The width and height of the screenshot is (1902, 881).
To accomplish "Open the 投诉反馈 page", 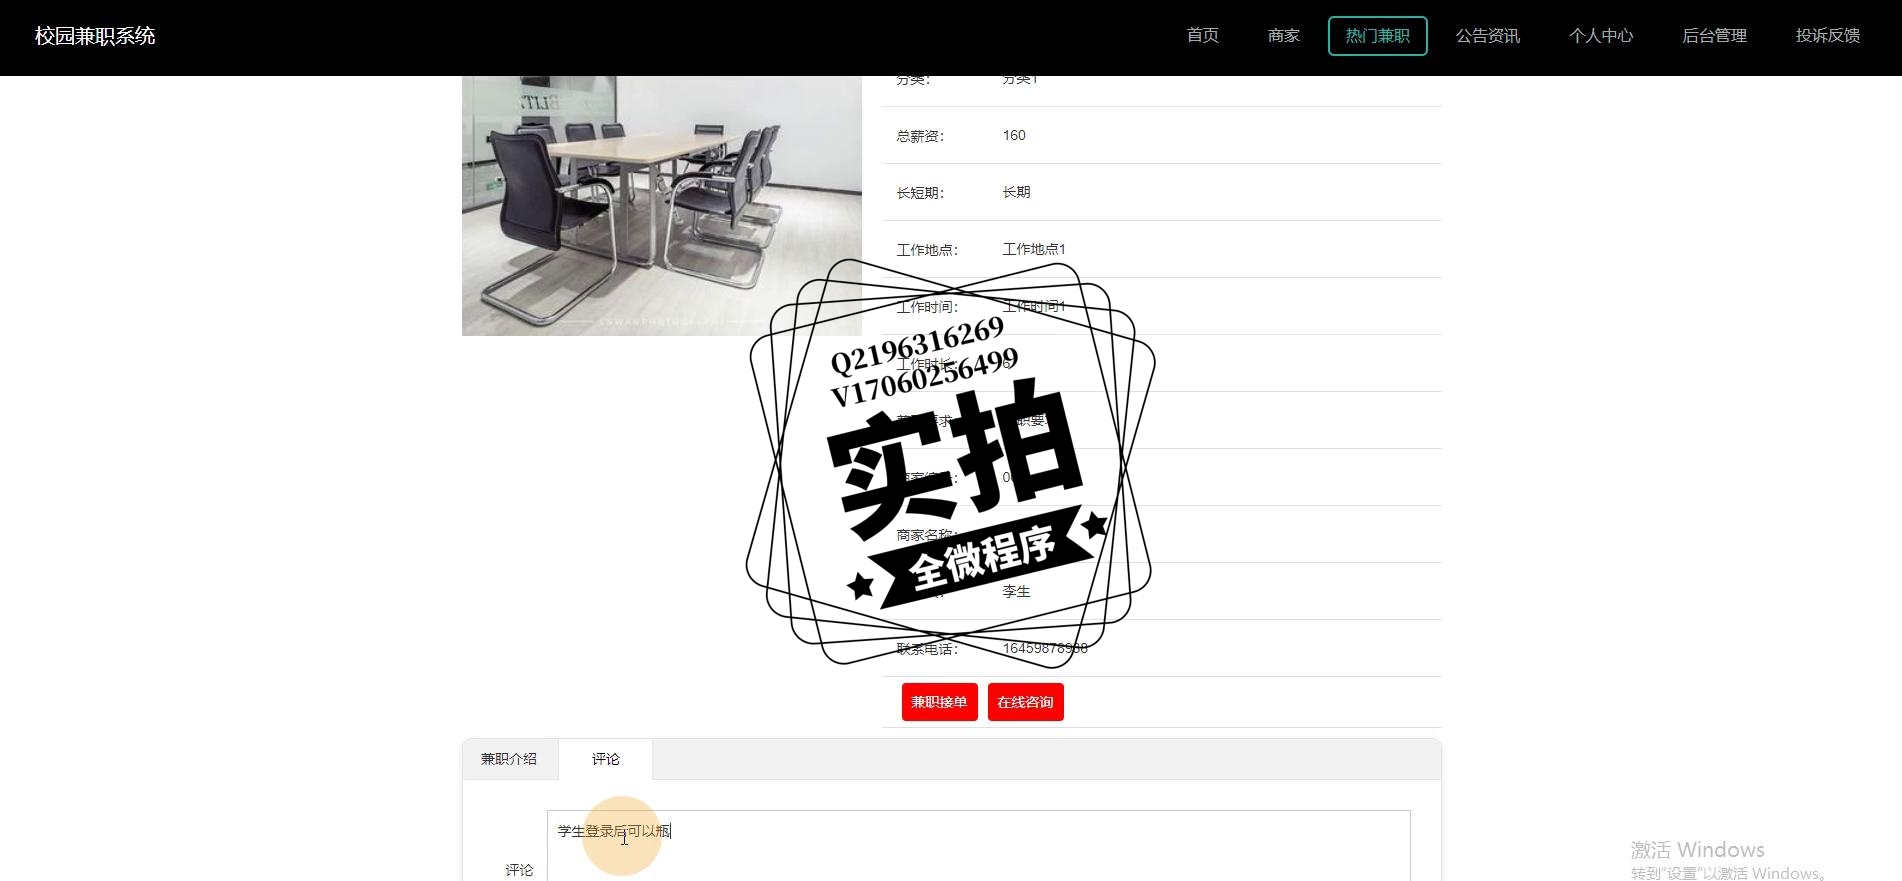I will (1827, 36).
